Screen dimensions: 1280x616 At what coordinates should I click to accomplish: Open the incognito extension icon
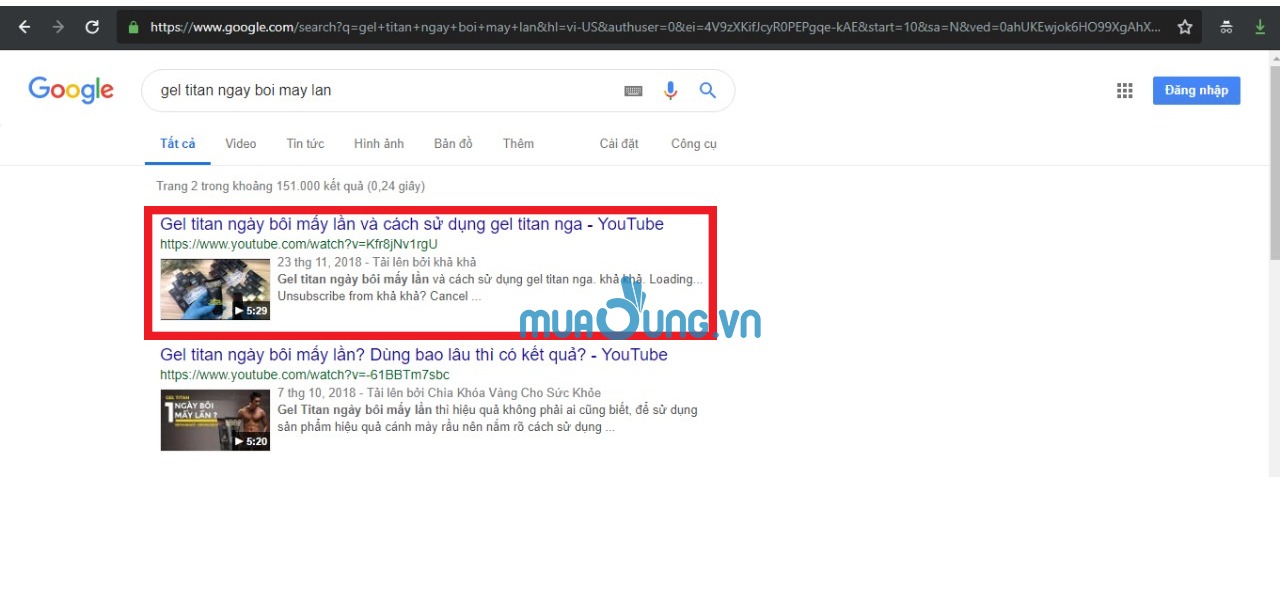pyautogui.click(x=1227, y=27)
